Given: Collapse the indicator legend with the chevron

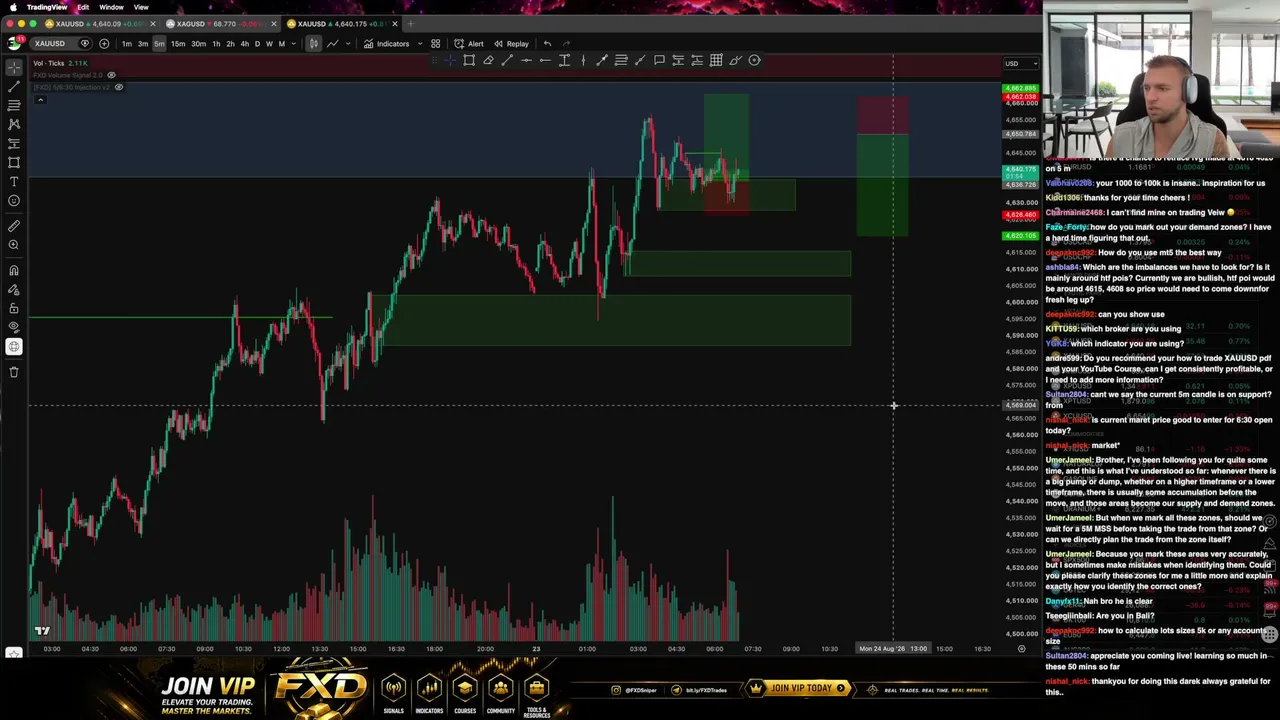Looking at the screenshot, I should click(x=40, y=99).
